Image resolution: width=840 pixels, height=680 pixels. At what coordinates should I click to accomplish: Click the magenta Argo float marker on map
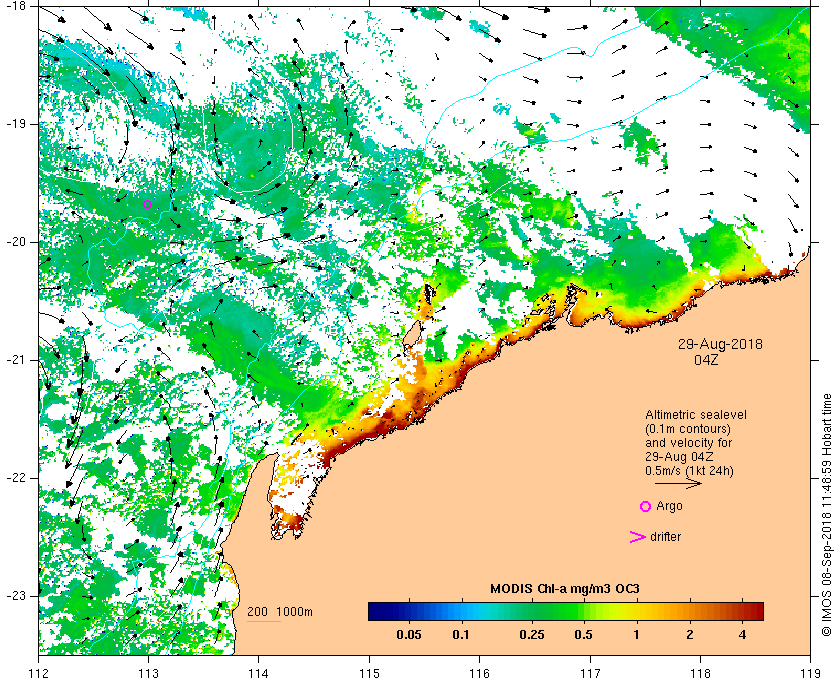click(148, 204)
